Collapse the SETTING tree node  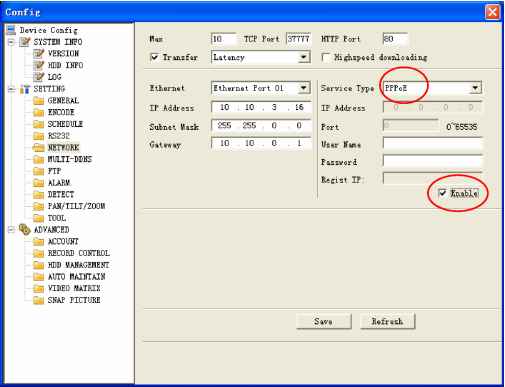(x=11, y=89)
